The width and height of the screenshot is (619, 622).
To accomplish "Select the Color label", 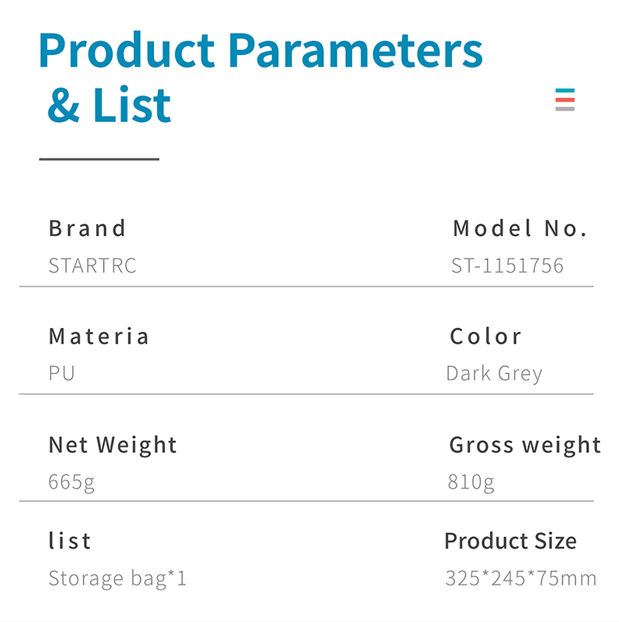I will (486, 336).
